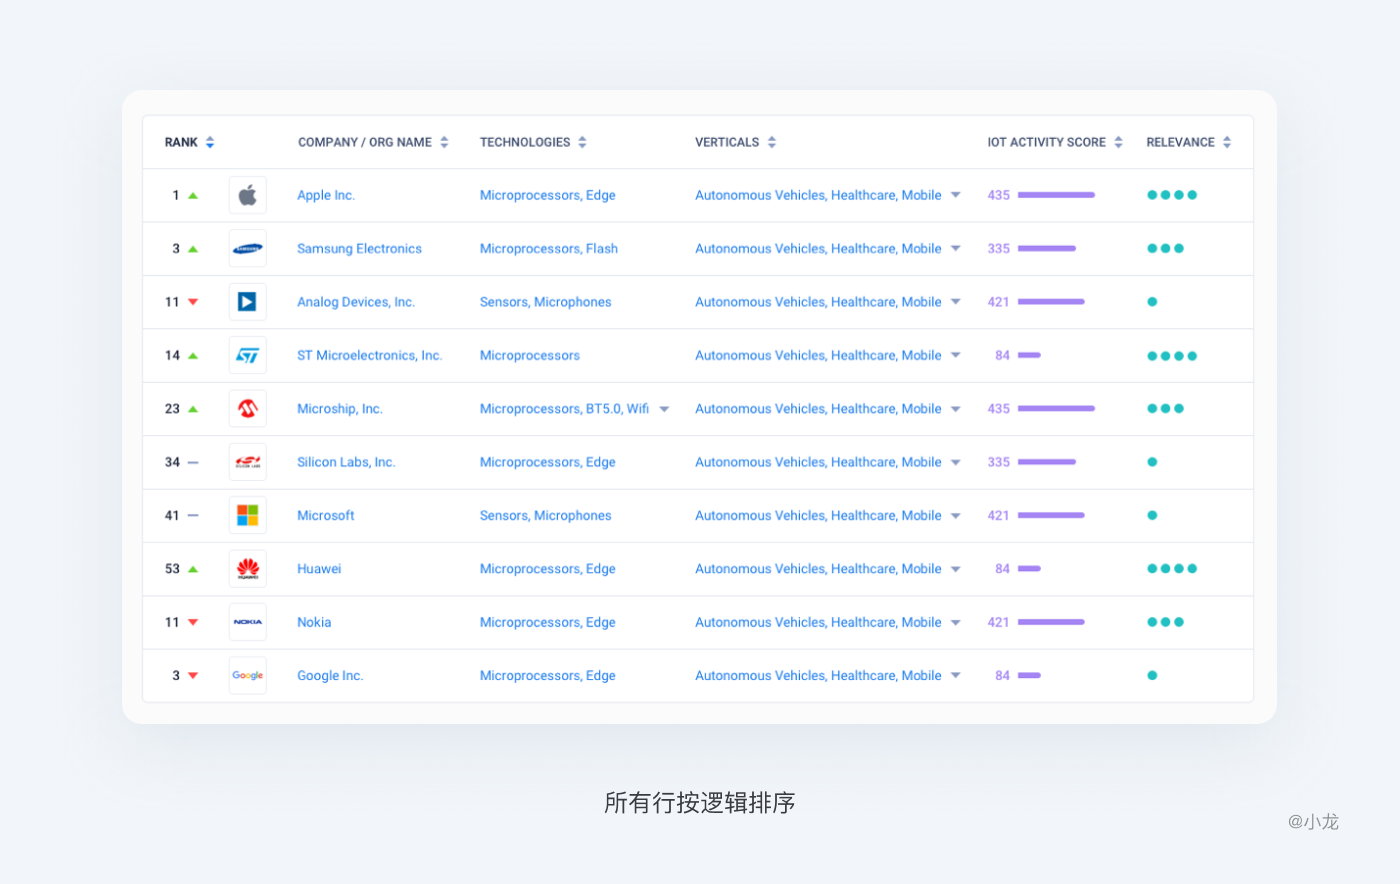Open the Samsung Electronics company link
The height and width of the screenshot is (884, 1400).
click(359, 249)
